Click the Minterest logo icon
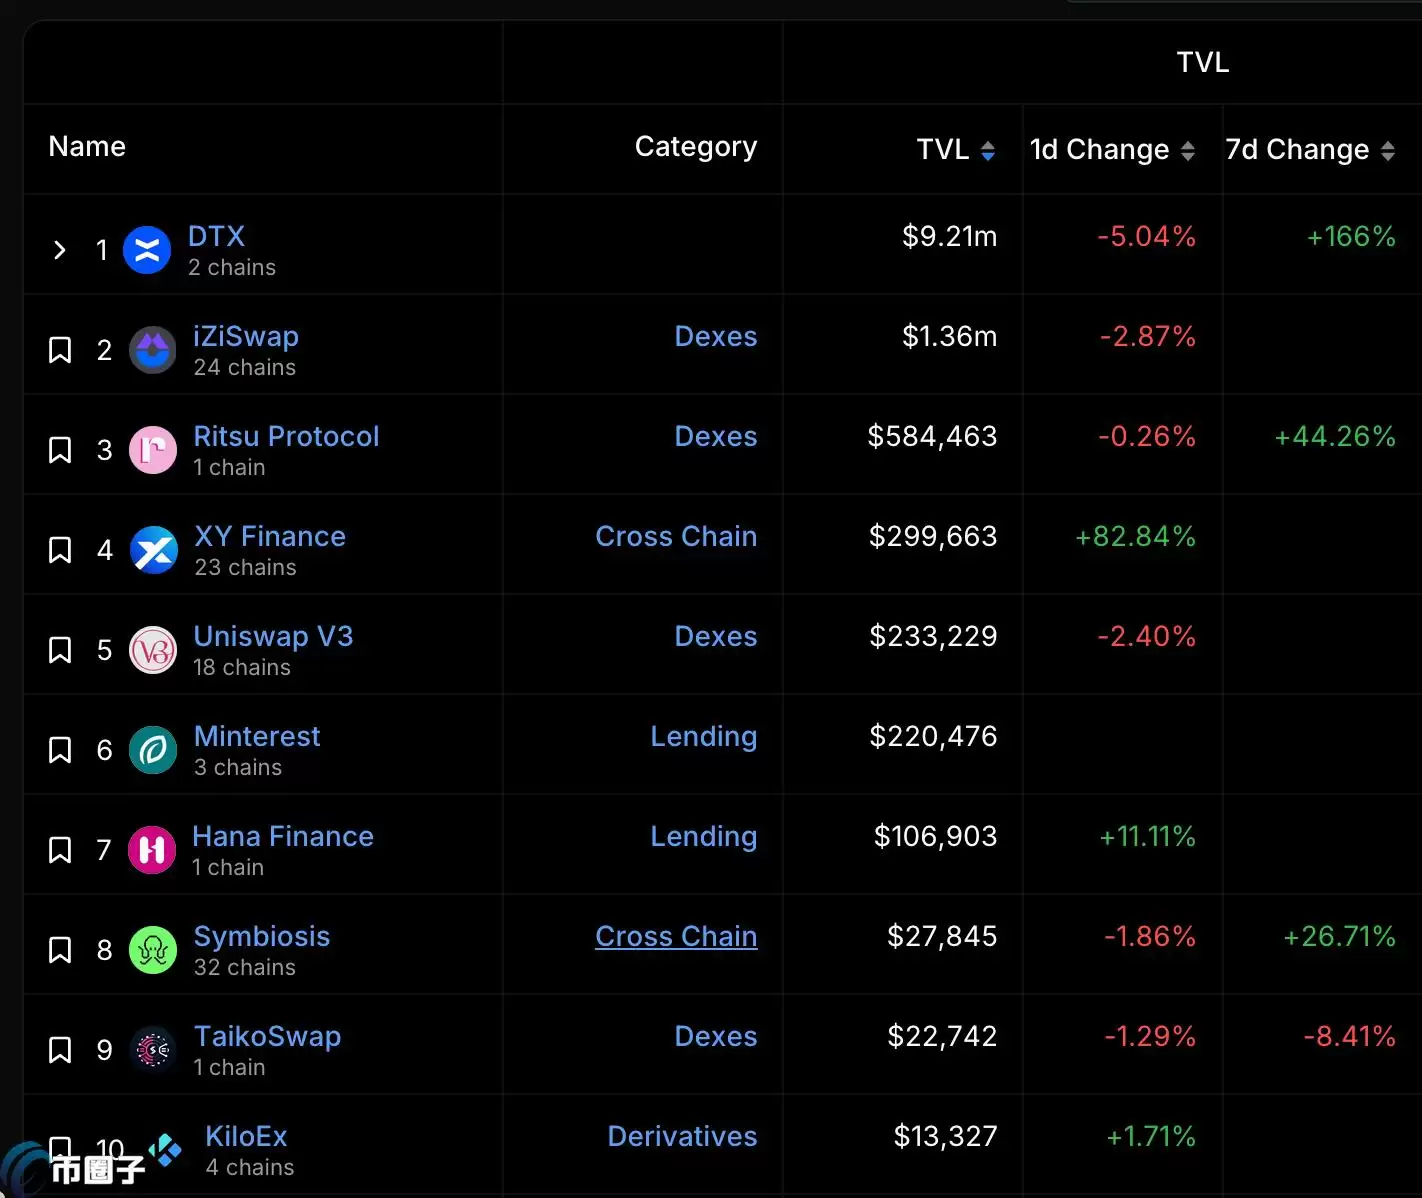This screenshot has height=1198, width=1422. (153, 750)
